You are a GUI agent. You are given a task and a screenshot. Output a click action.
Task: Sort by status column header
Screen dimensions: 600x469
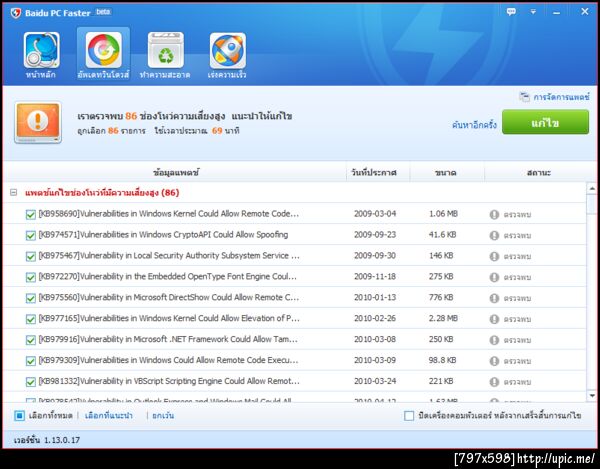tap(538, 173)
